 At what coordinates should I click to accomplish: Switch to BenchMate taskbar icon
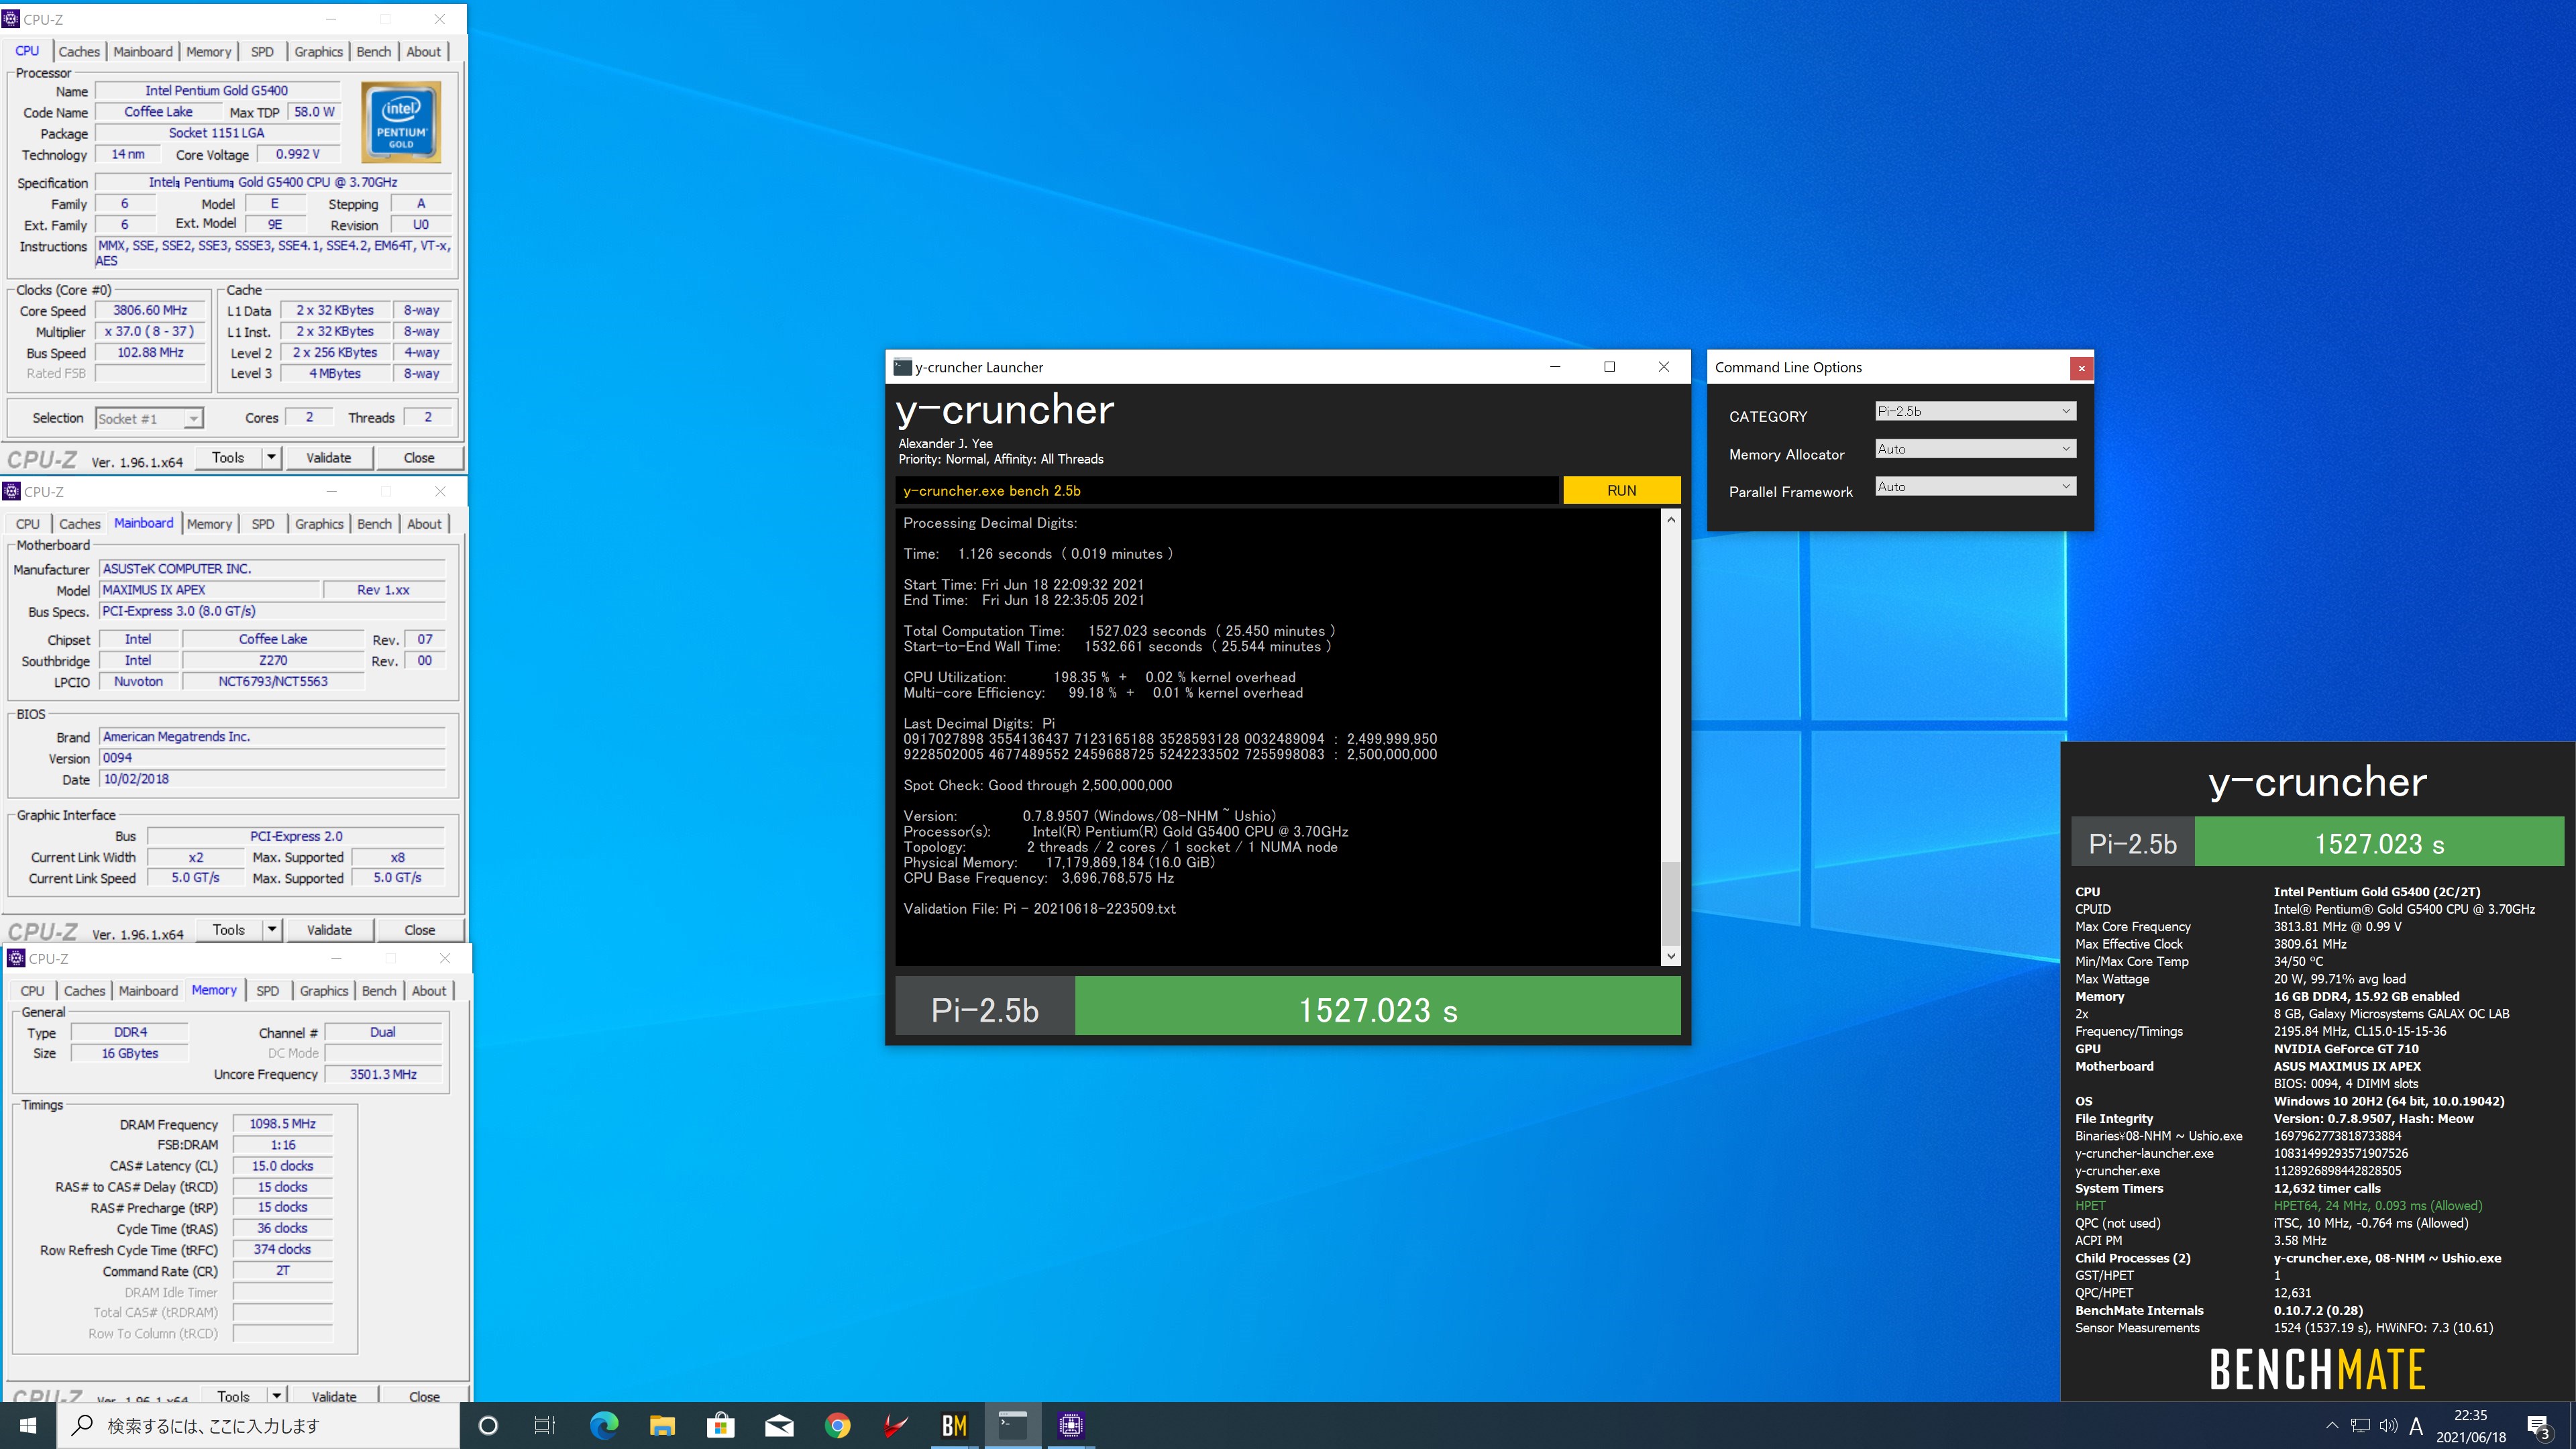tap(954, 1425)
